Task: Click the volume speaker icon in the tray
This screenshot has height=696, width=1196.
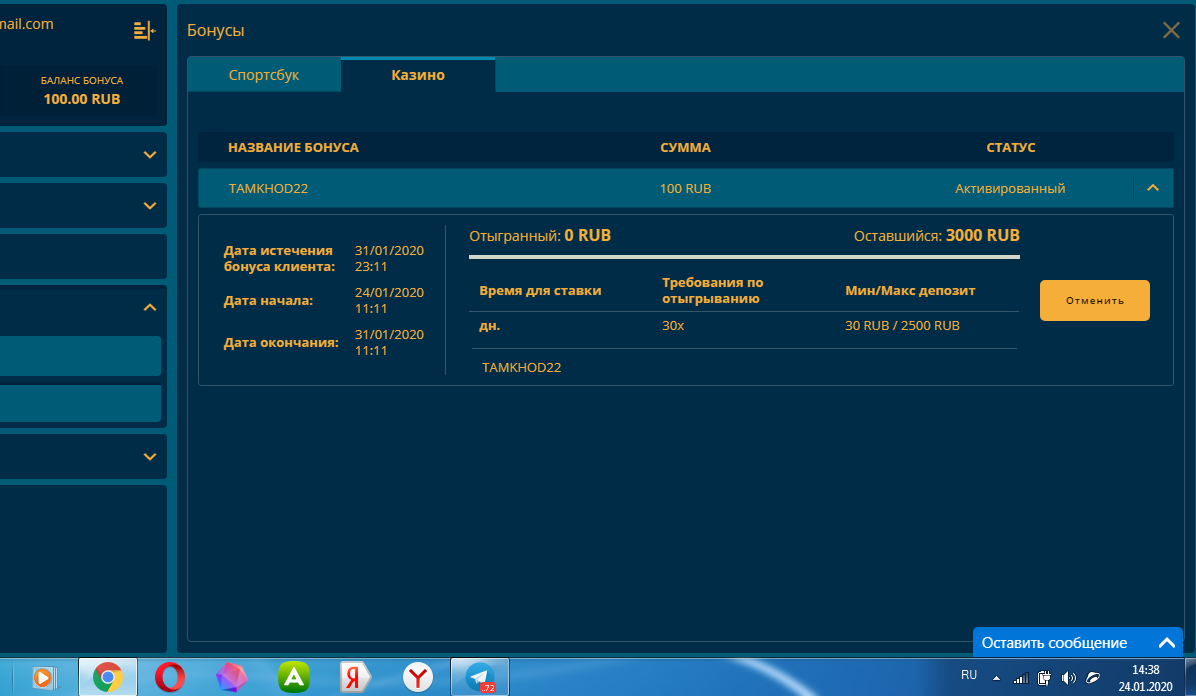Action: [1068, 677]
